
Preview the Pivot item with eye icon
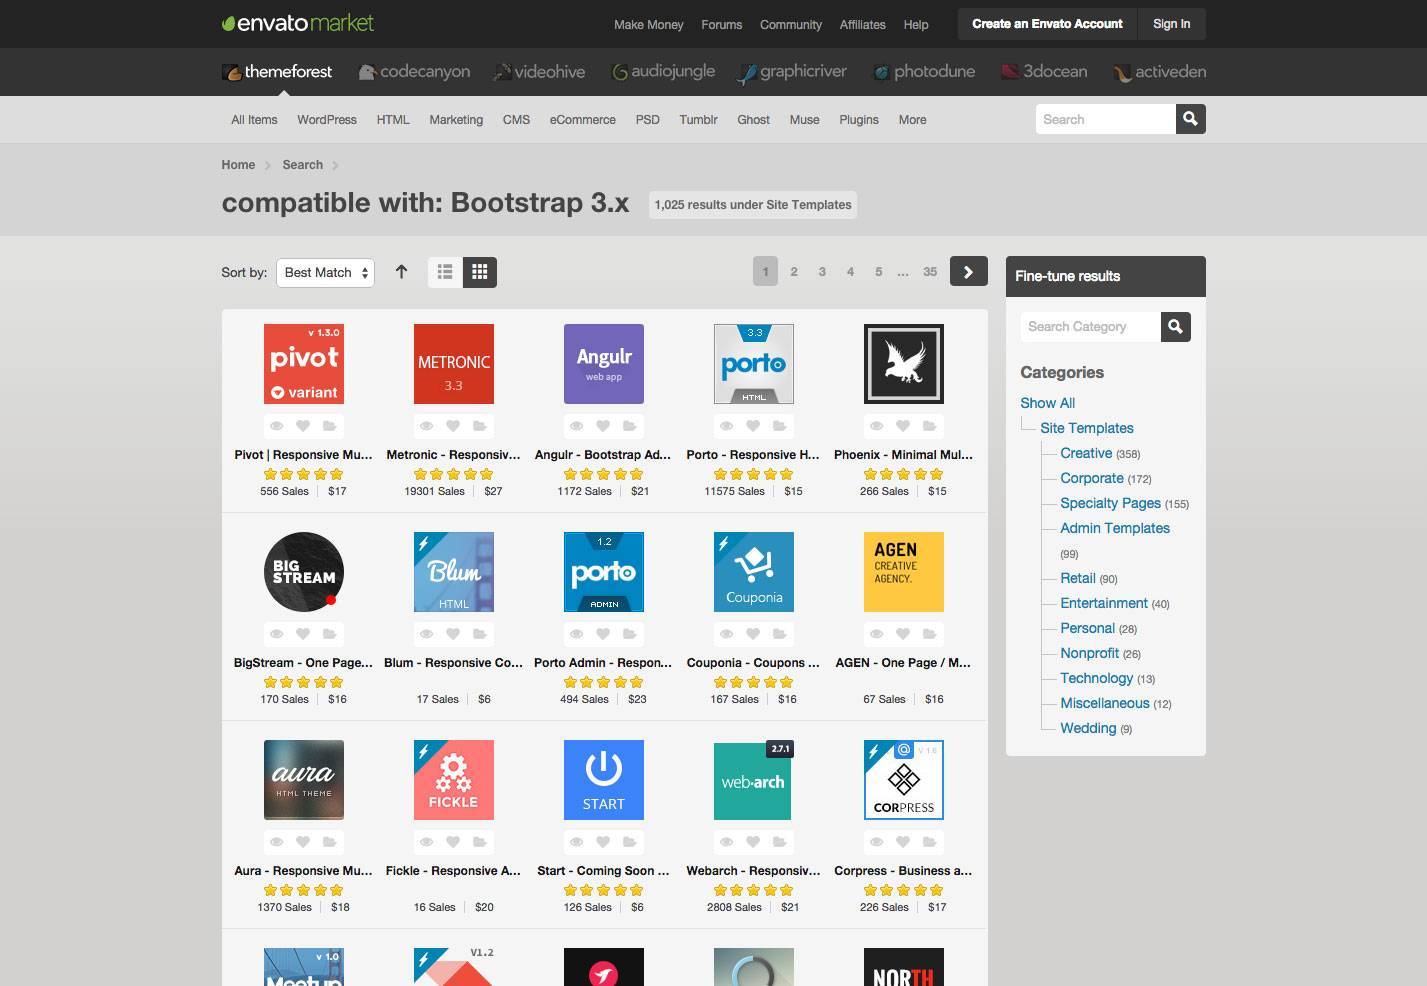(277, 426)
